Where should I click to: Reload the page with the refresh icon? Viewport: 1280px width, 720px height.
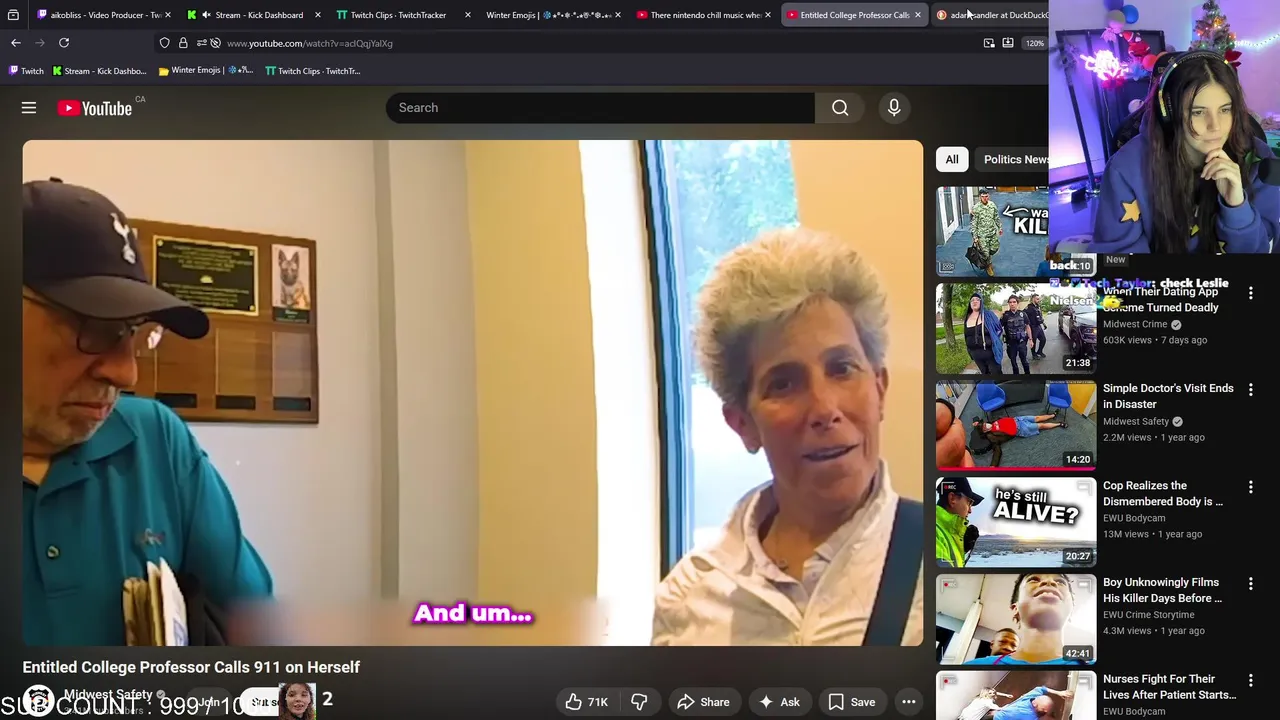[x=64, y=43]
